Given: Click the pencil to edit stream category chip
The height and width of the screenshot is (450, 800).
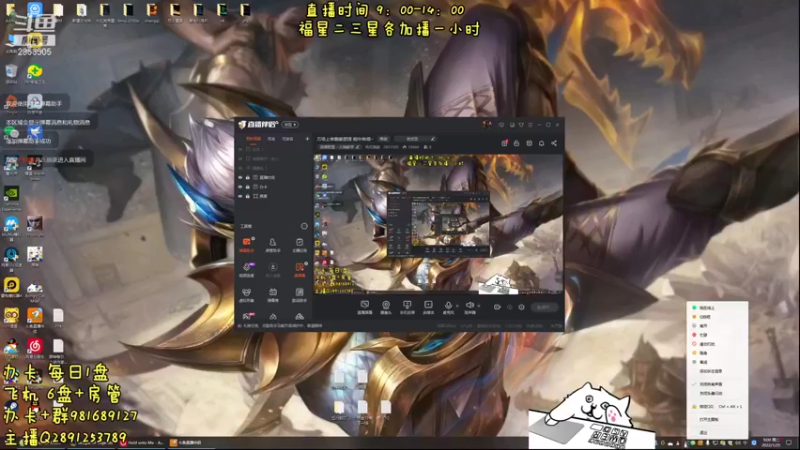Looking at the screenshot, I should [x=358, y=147].
